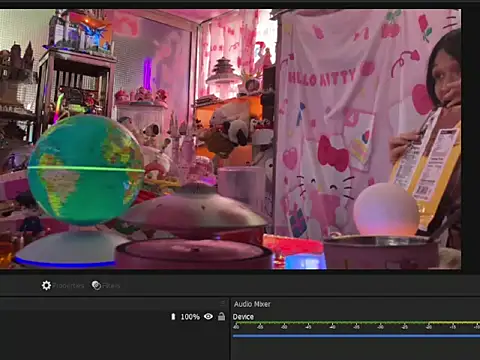This screenshot has height=360, width=480.
Task: Open the sources dock menu icon
Action: [223, 303]
